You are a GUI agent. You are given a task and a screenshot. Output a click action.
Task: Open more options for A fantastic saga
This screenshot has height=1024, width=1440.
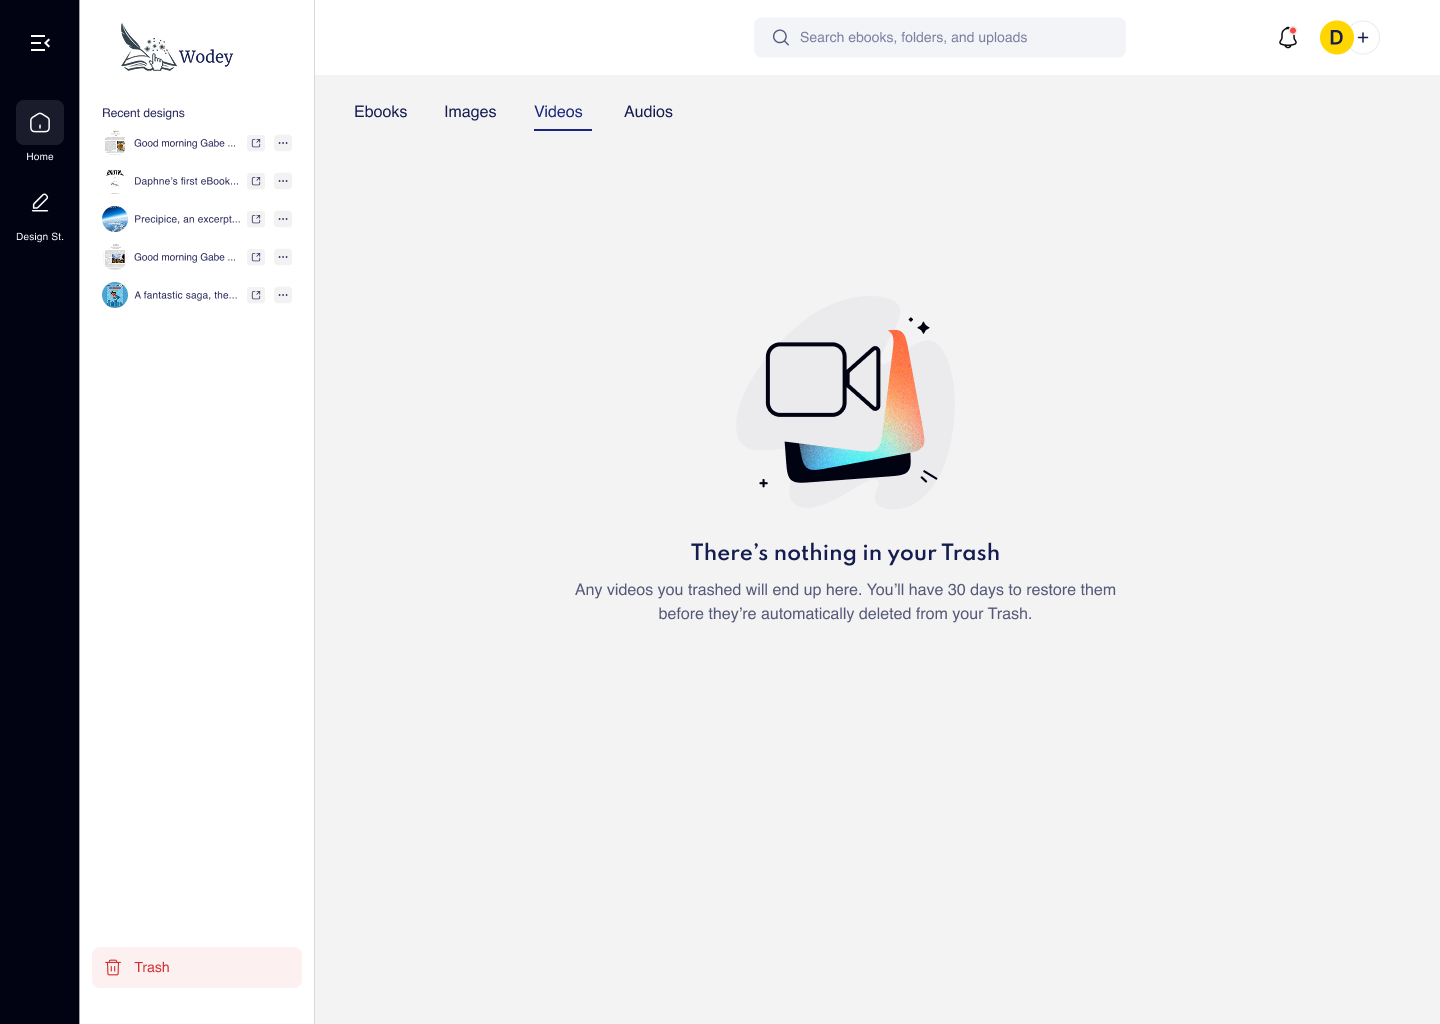(x=283, y=295)
